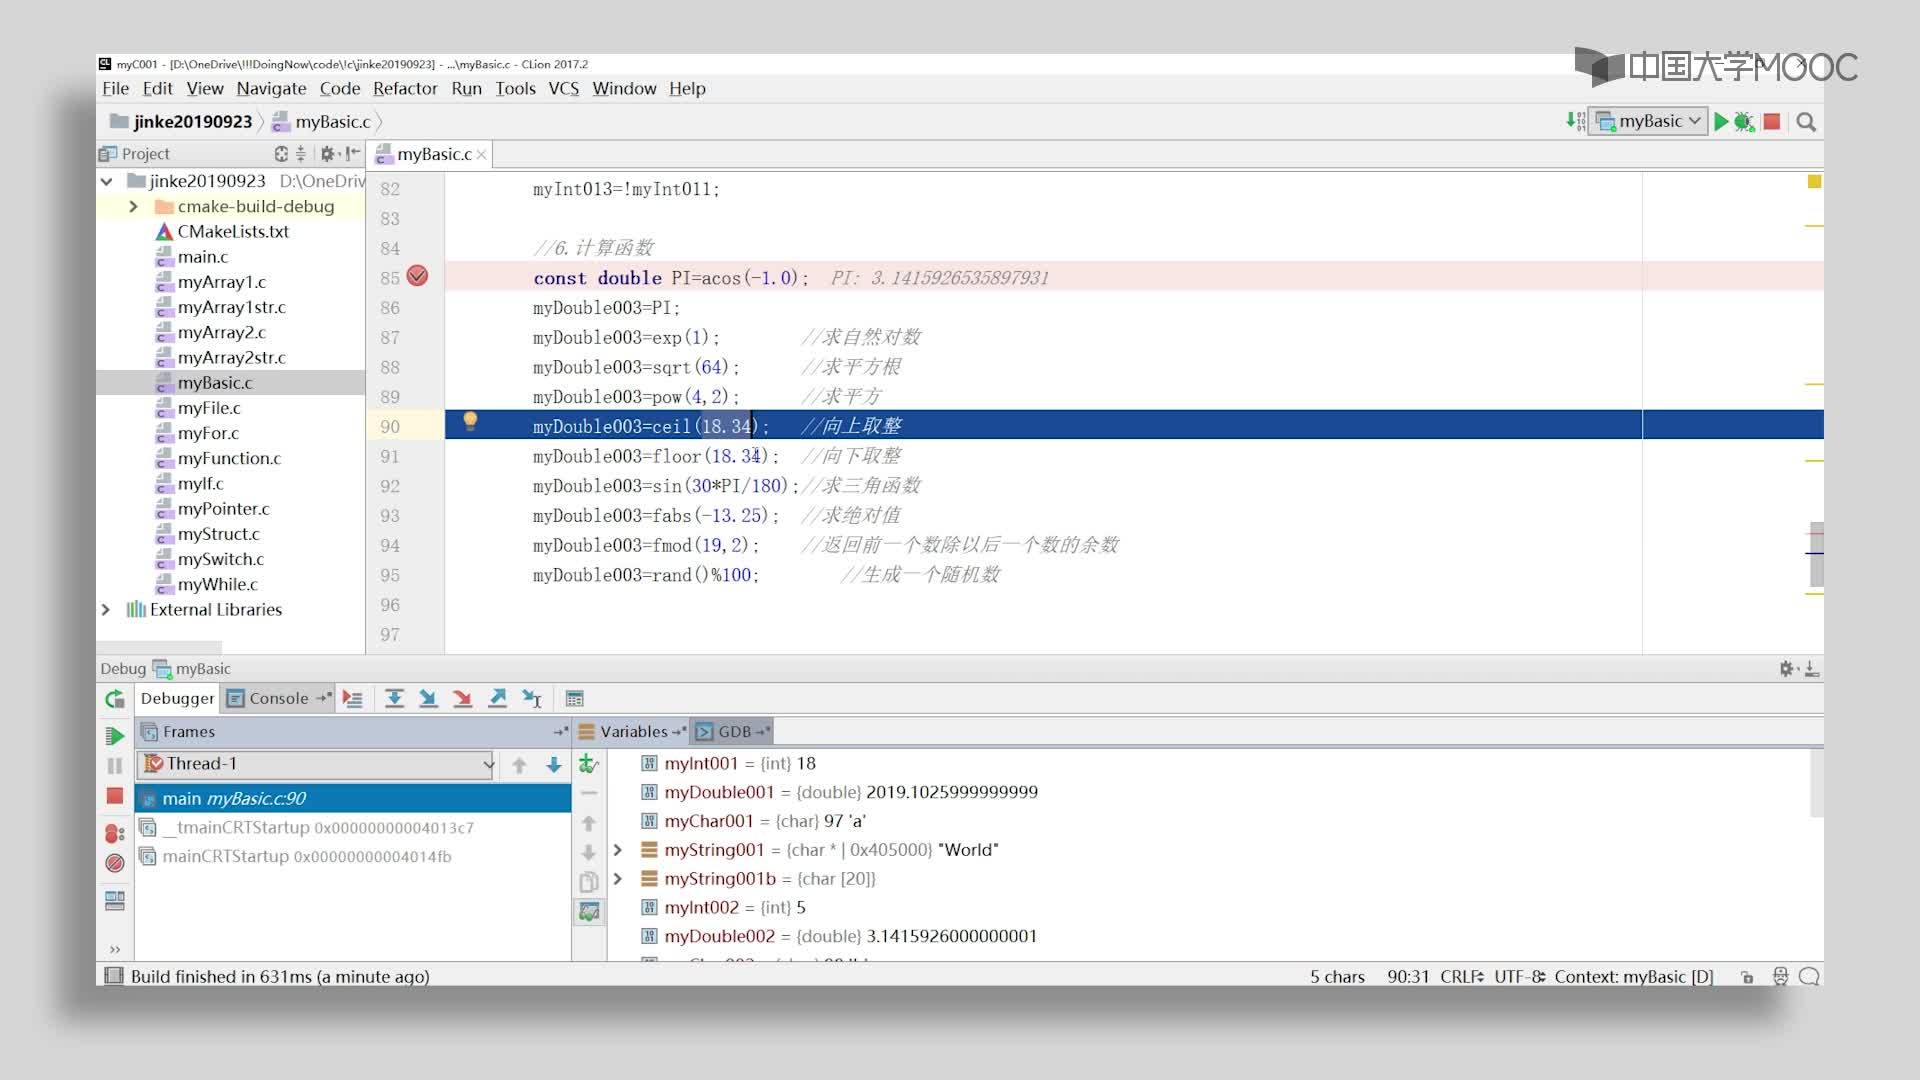Click the Step Into arrow

click(428, 699)
